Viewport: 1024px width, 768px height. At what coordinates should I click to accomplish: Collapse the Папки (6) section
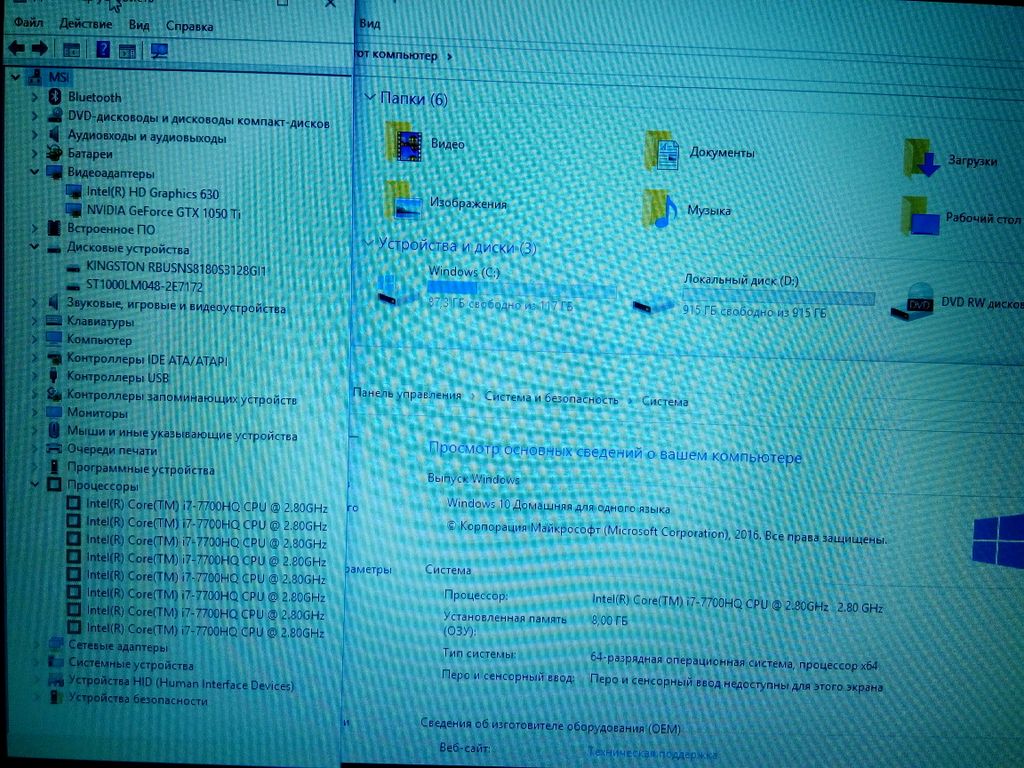[x=371, y=97]
